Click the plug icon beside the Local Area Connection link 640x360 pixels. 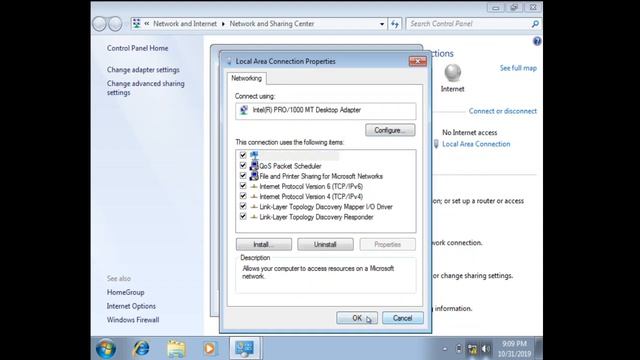[436, 144]
